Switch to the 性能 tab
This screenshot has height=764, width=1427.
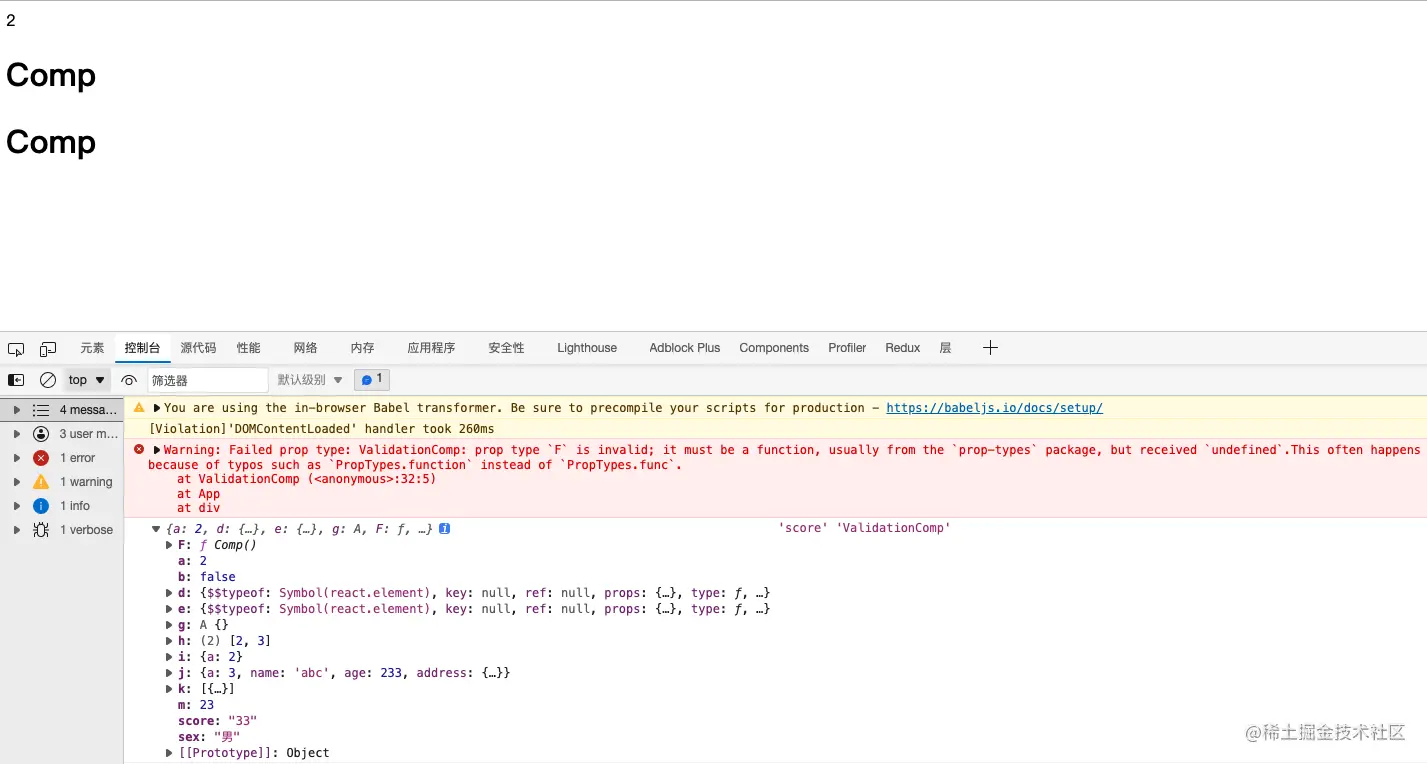249,348
